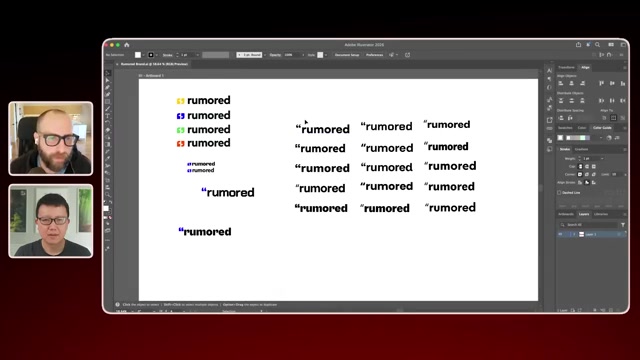Choose Round Cap in Stroke panel
The width and height of the screenshot is (640, 360).
(x=587, y=167)
